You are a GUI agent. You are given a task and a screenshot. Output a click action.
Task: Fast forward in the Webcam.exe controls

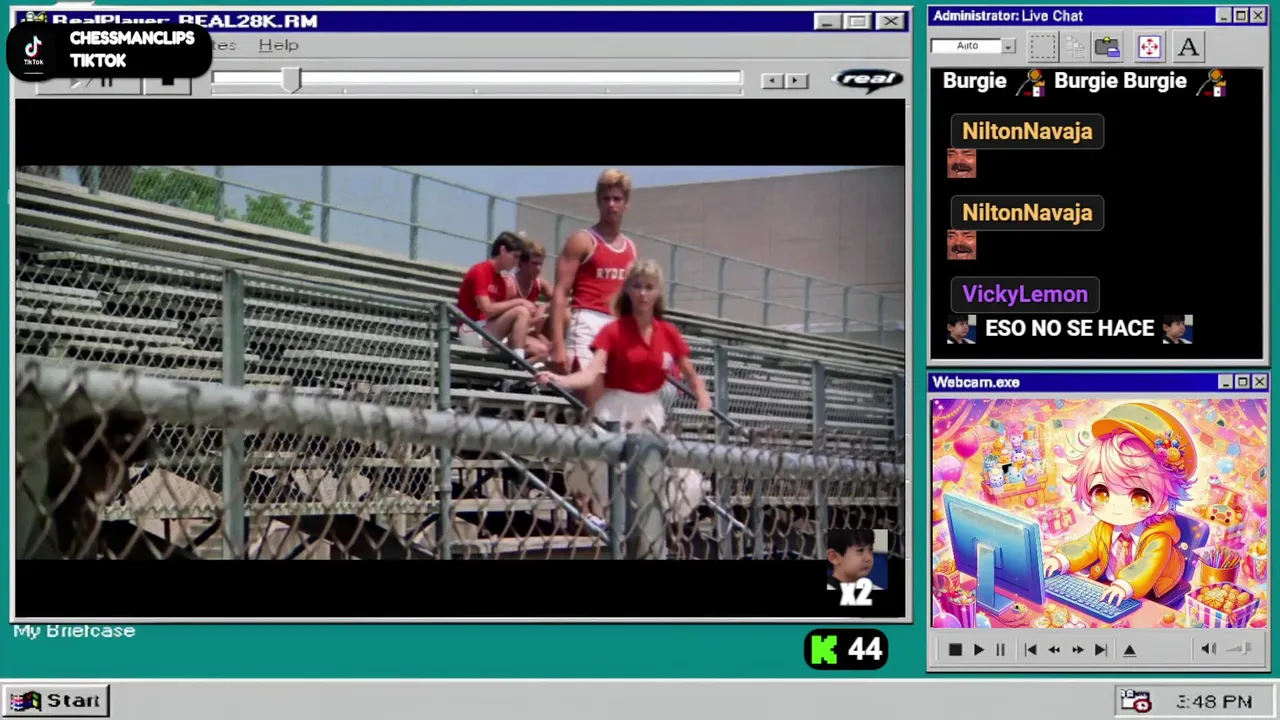(x=1077, y=650)
